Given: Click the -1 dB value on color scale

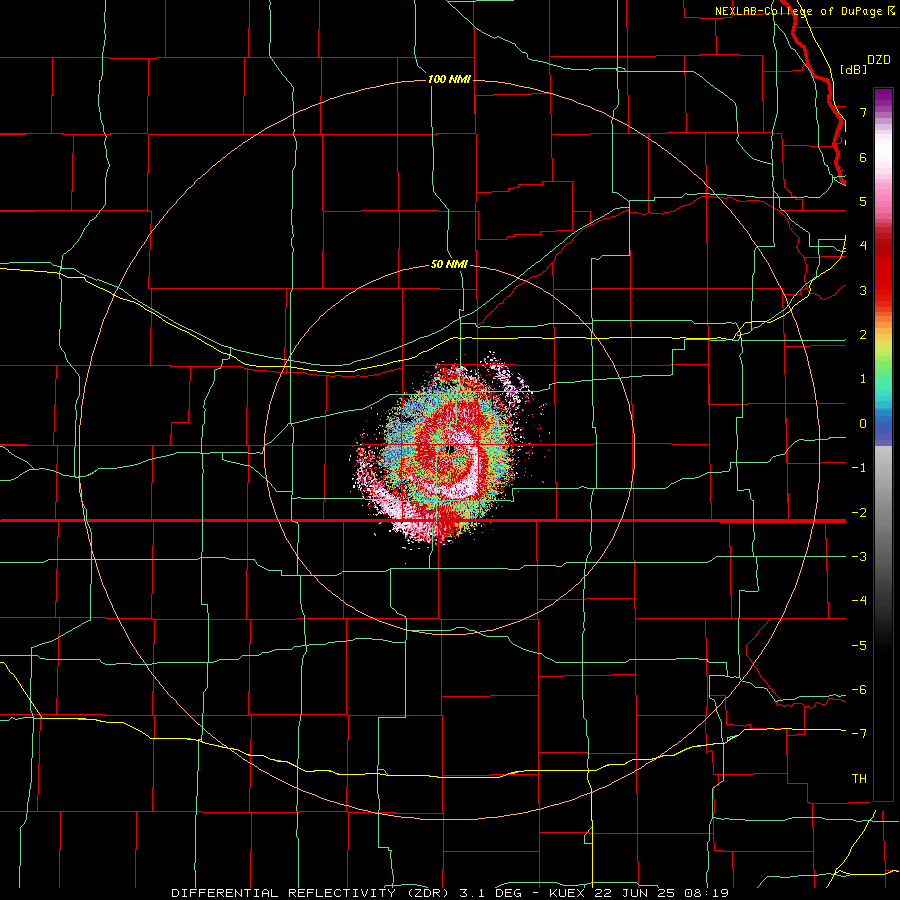Looking at the screenshot, I should pyautogui.click(x=859, y=467).
